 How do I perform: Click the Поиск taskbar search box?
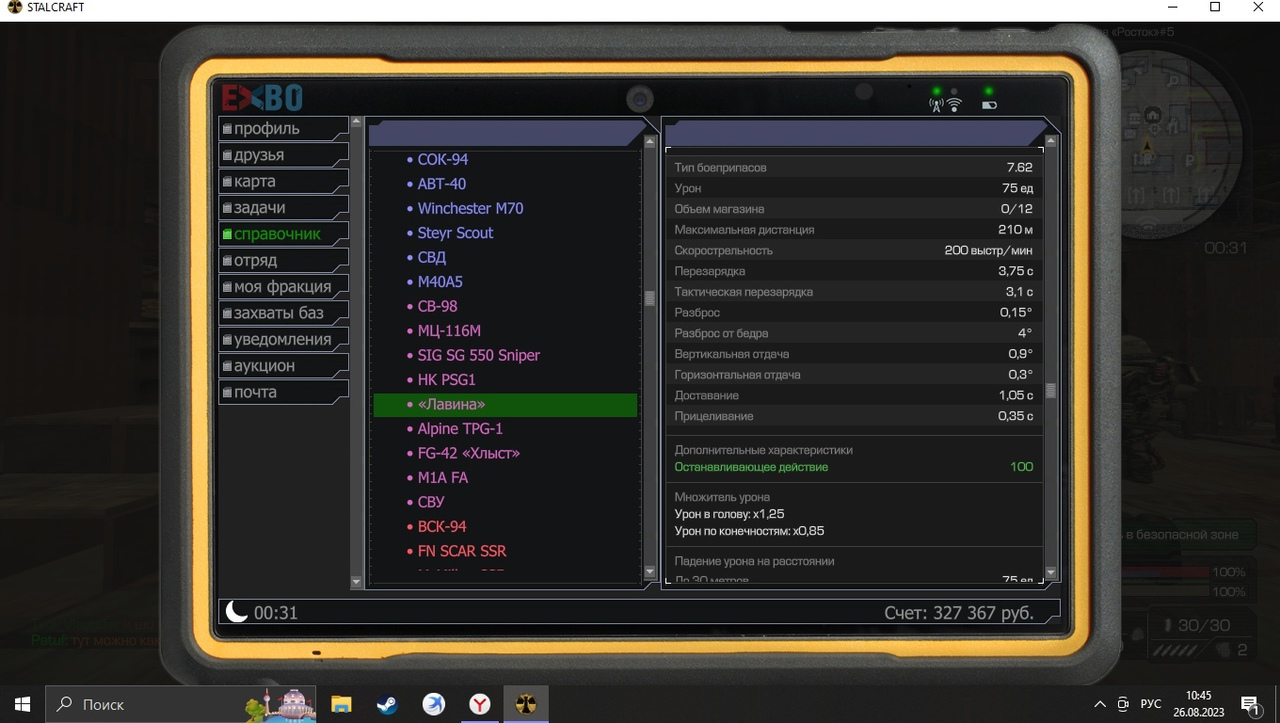(181, 704)
